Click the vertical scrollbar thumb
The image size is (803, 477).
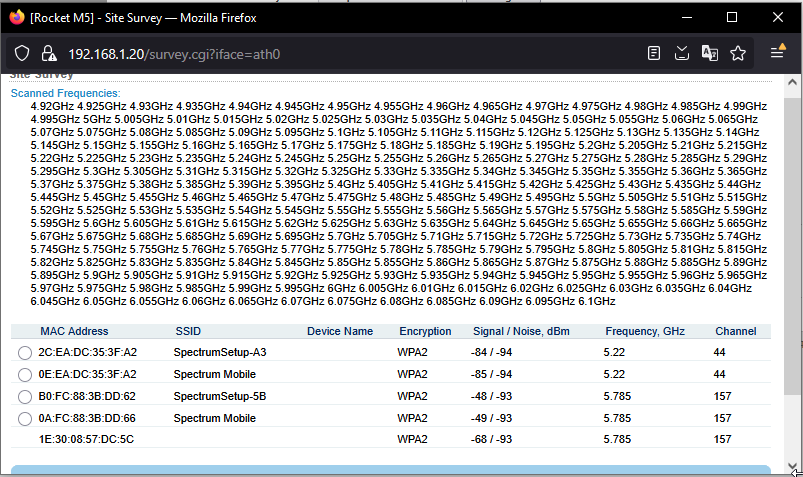click(x=792, y=246)
